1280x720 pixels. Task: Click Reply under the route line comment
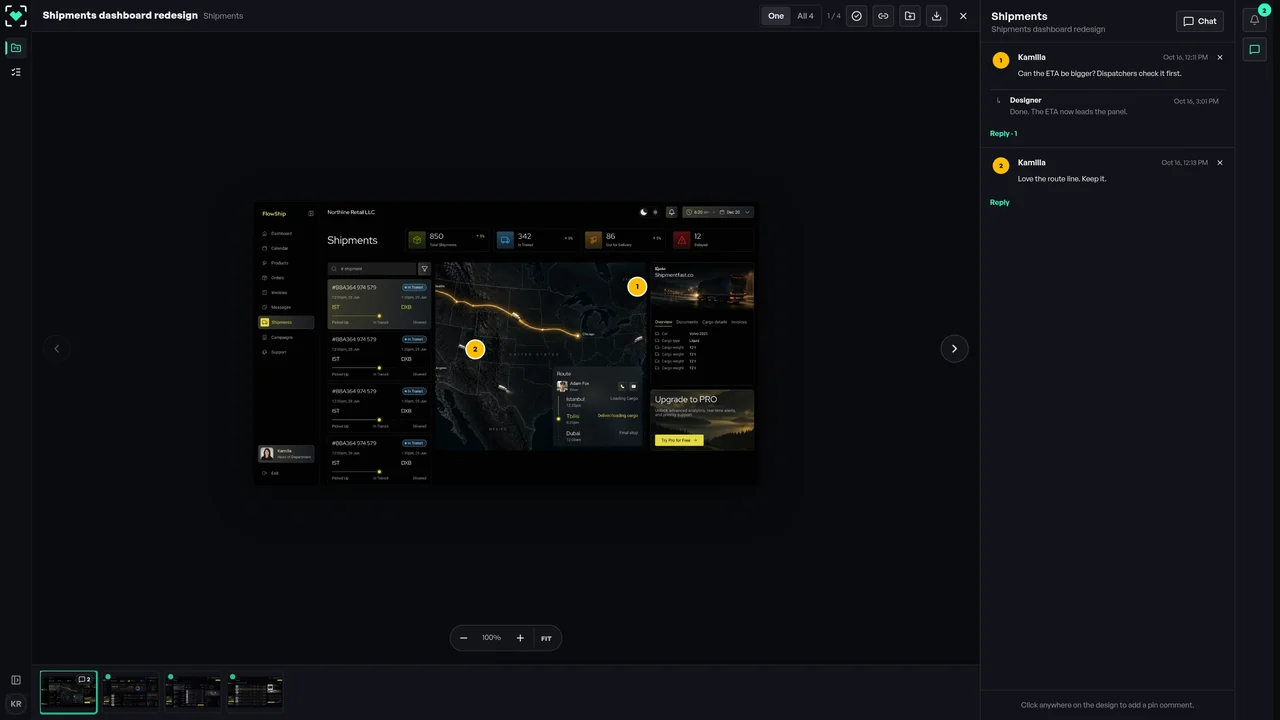point(999,202)
